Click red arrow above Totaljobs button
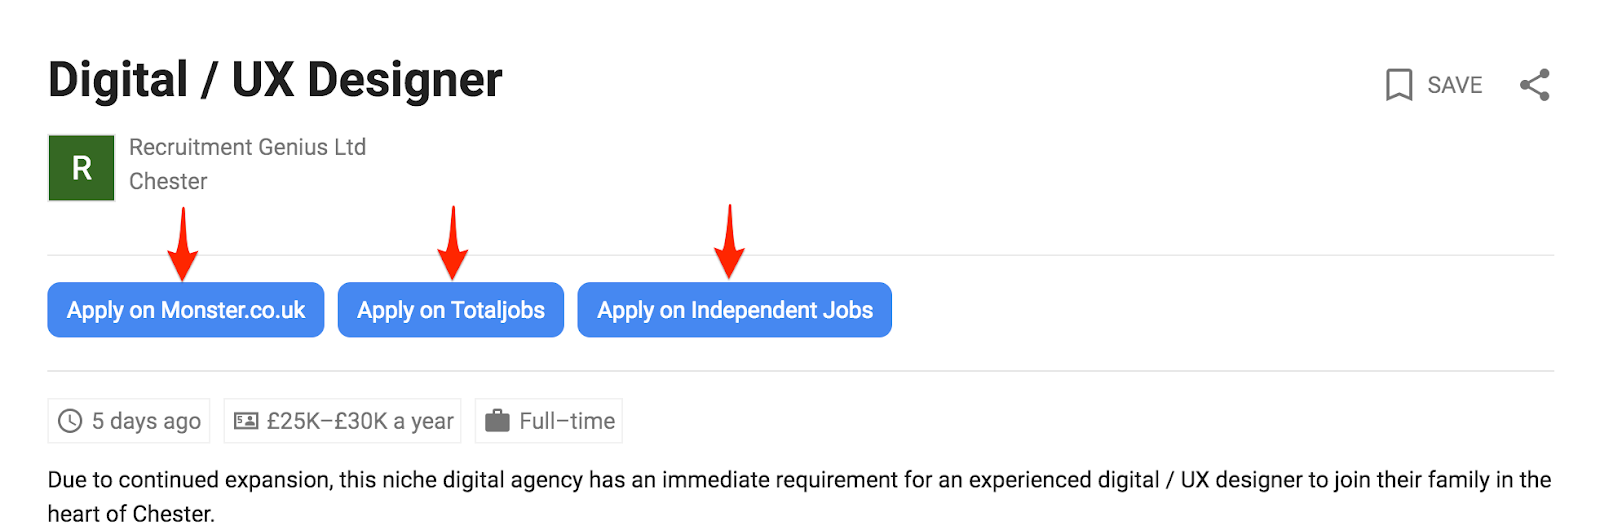This screenshot has height=530, width=1600. pos(453,243)
